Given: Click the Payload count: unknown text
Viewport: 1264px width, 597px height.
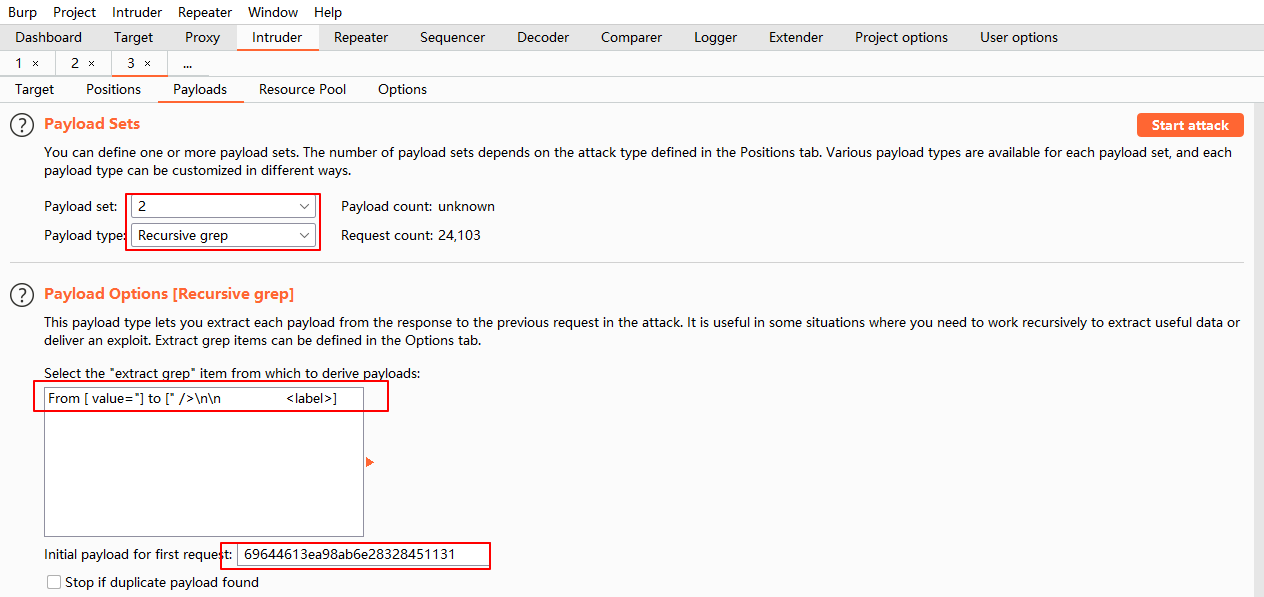Looking at the screenshot, I should 418,206.
